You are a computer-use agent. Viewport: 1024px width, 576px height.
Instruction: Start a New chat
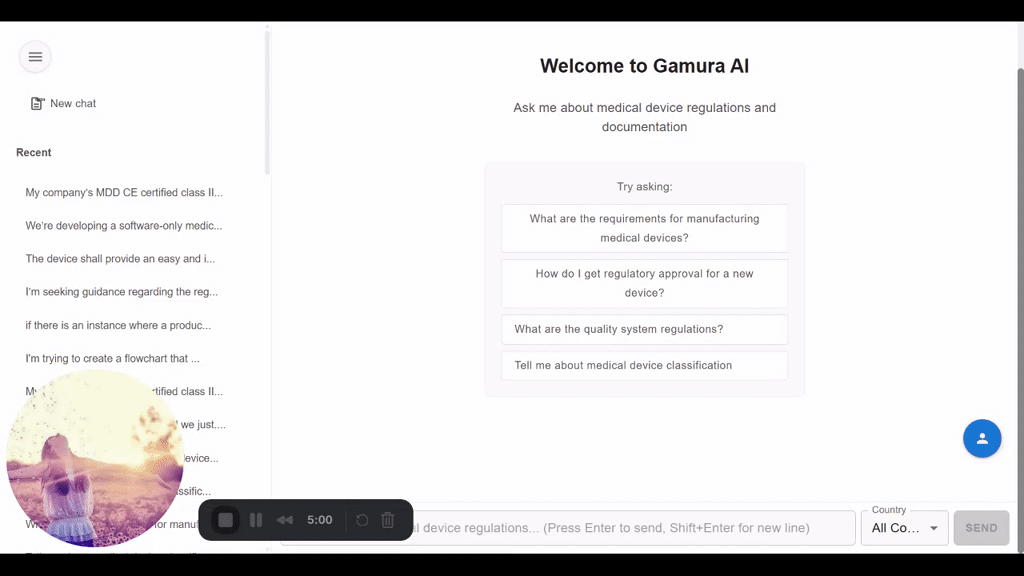point(63,103)
